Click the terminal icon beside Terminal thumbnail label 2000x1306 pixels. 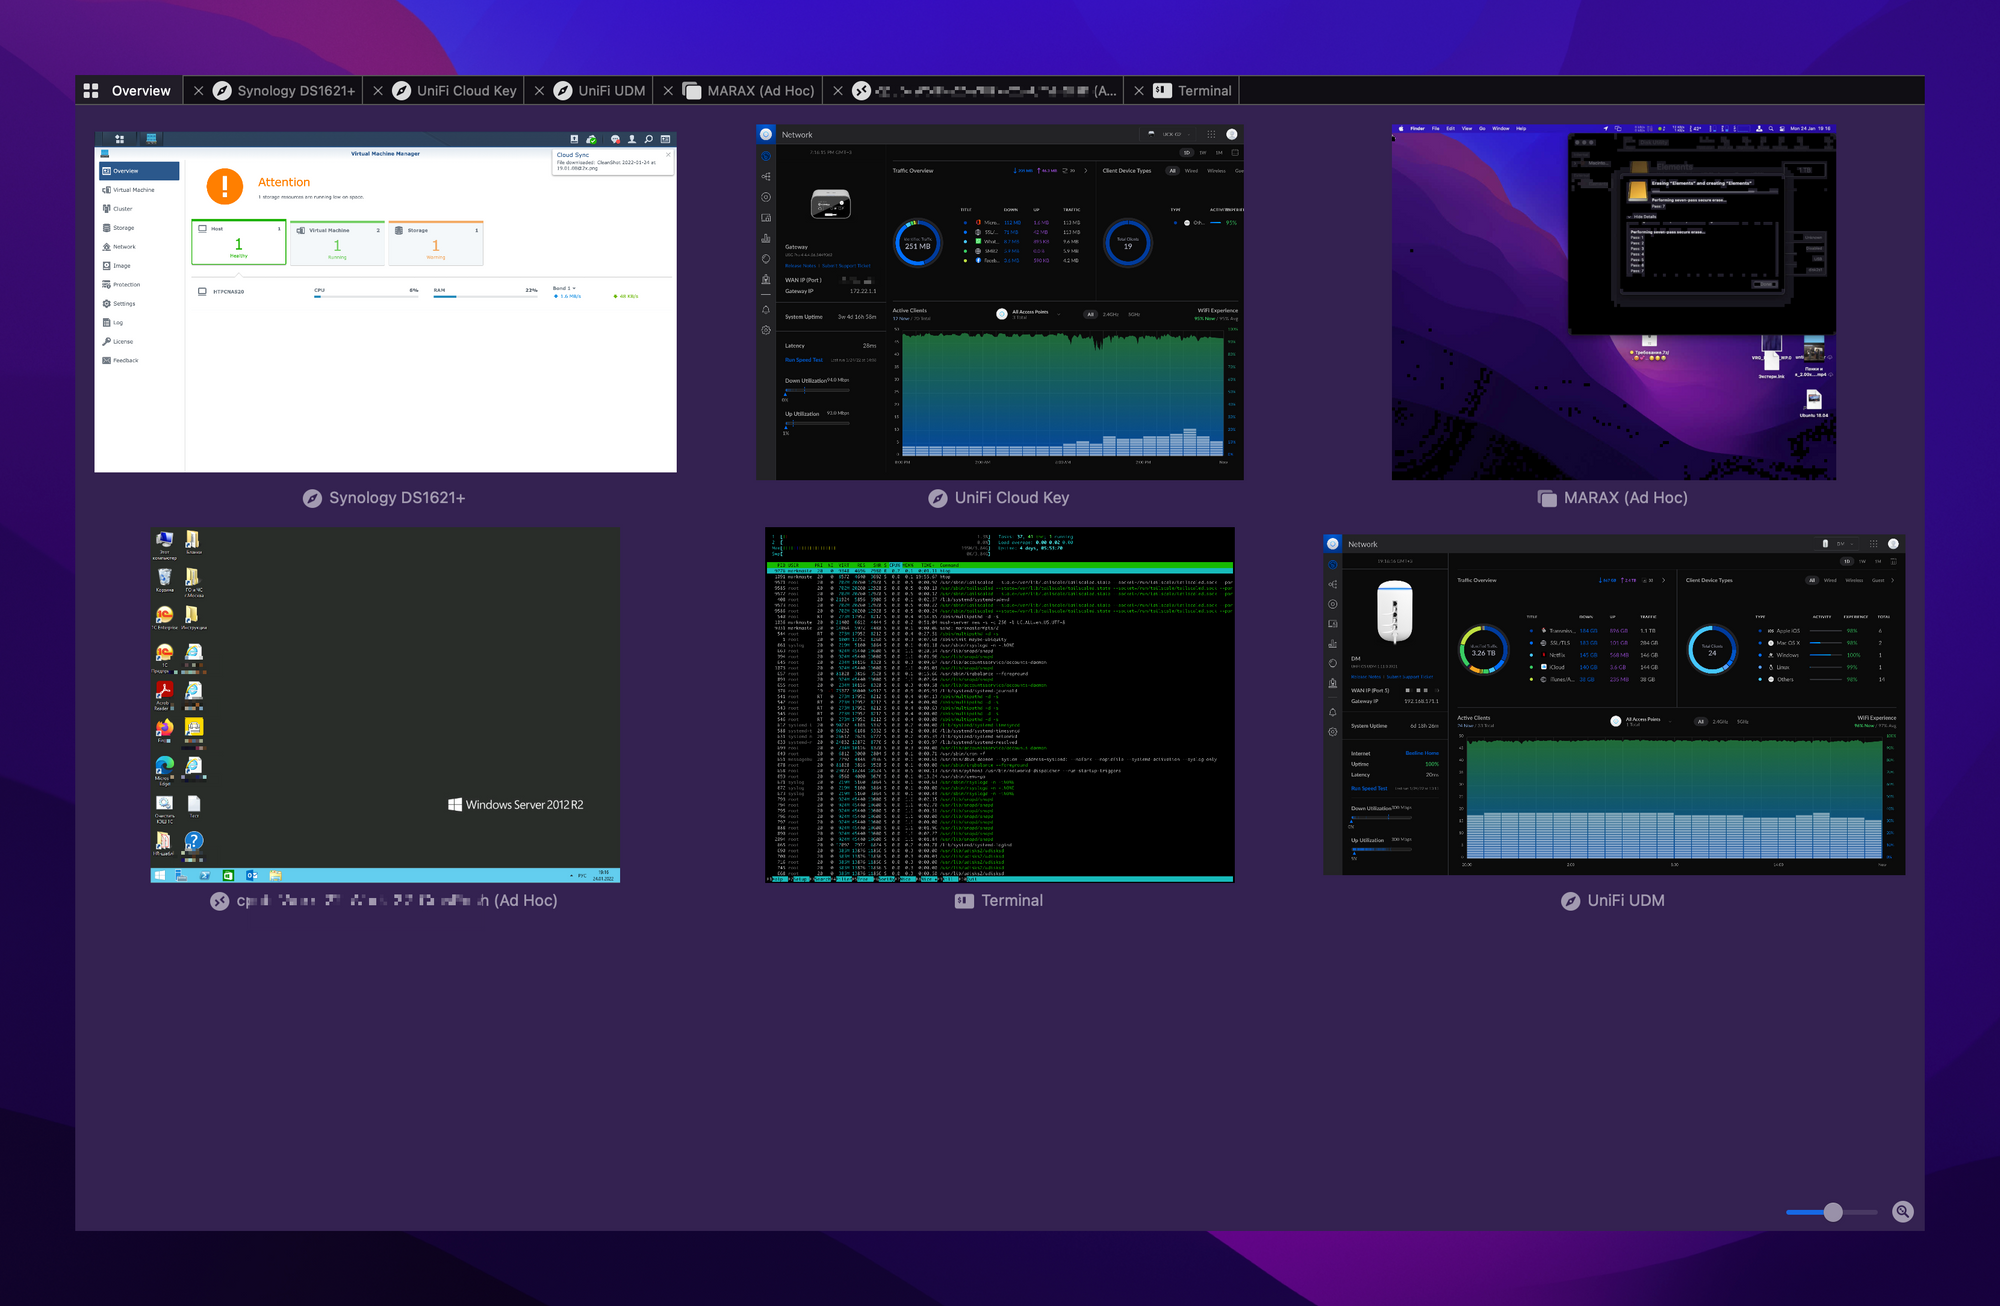pyautogui.click(x=964, y=901)
